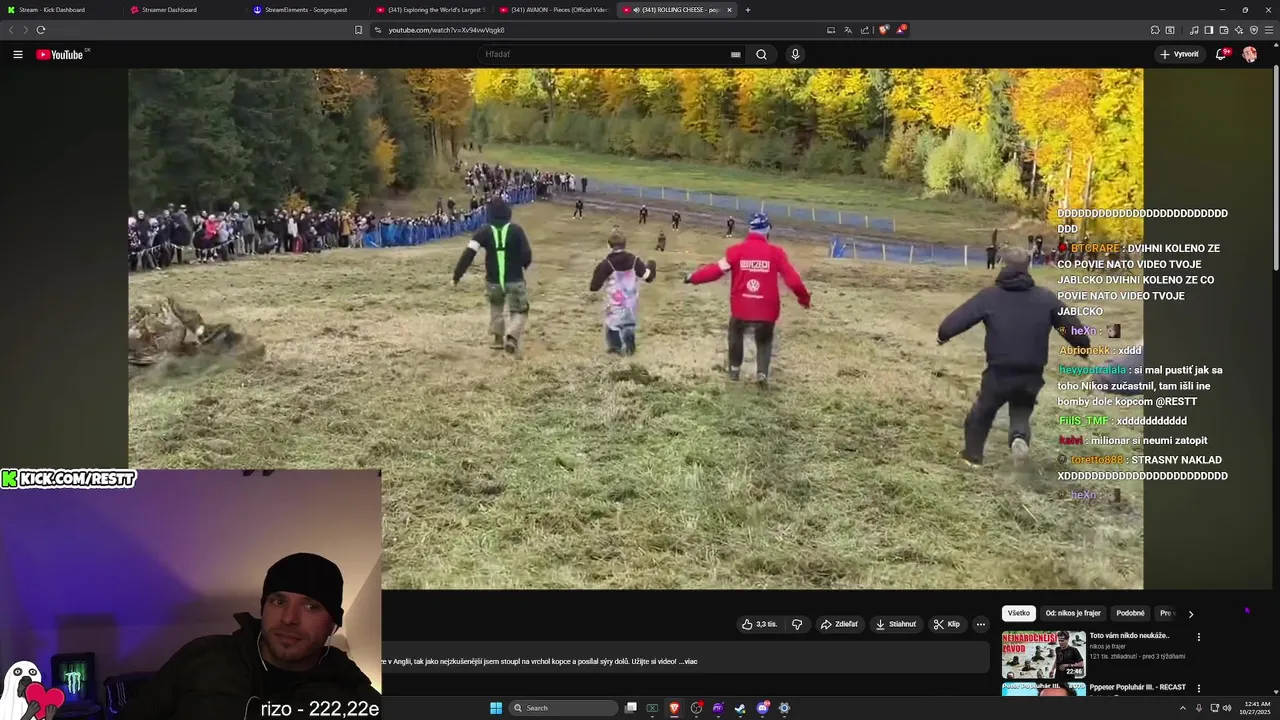
Task: Open Brave Rewards triangle icon
Action: click(x=900, y=30)
